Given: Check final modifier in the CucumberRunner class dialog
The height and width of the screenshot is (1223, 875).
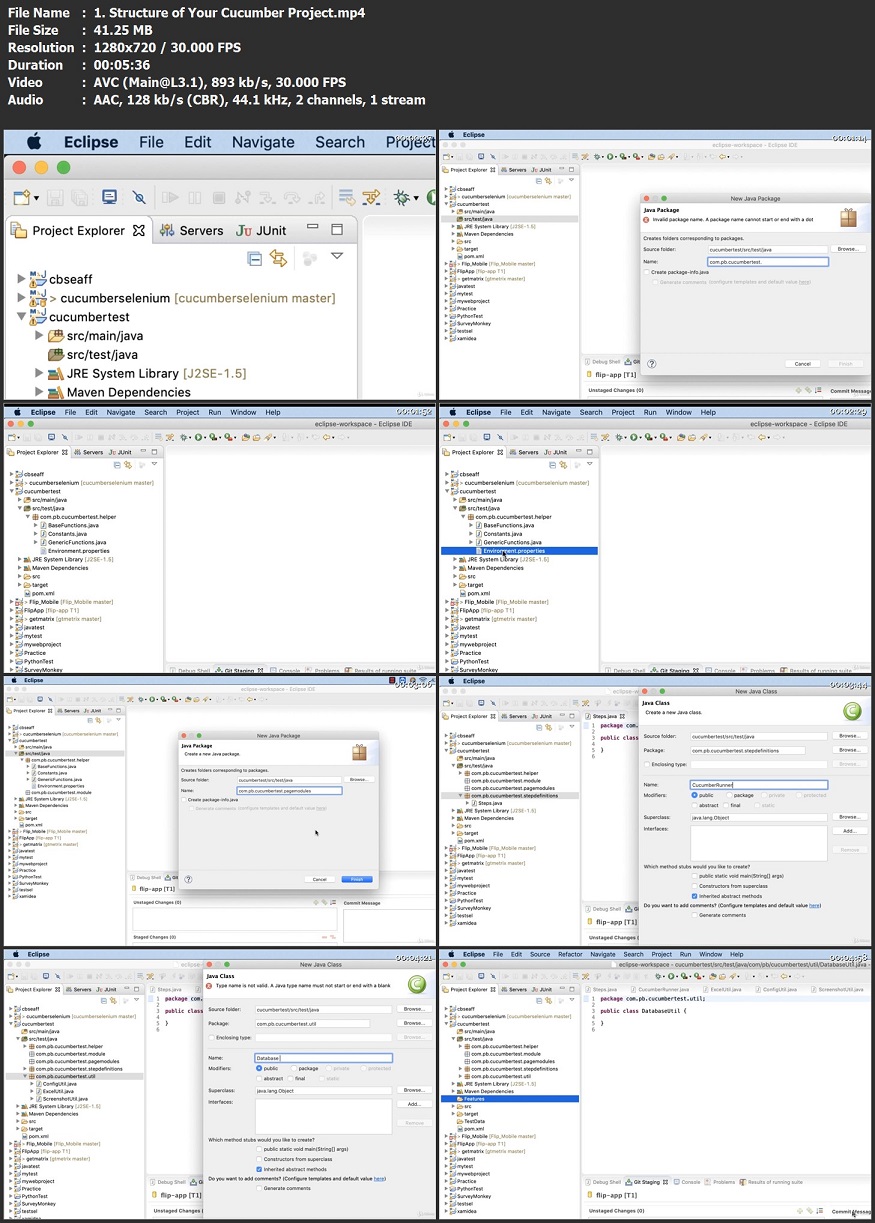Looking at the screenshot, I should (726, 805).
